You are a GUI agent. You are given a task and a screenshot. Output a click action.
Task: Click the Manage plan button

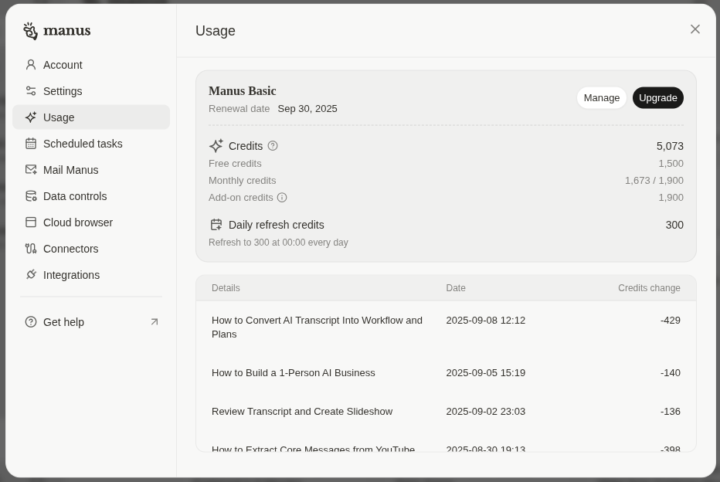[602, 98]
